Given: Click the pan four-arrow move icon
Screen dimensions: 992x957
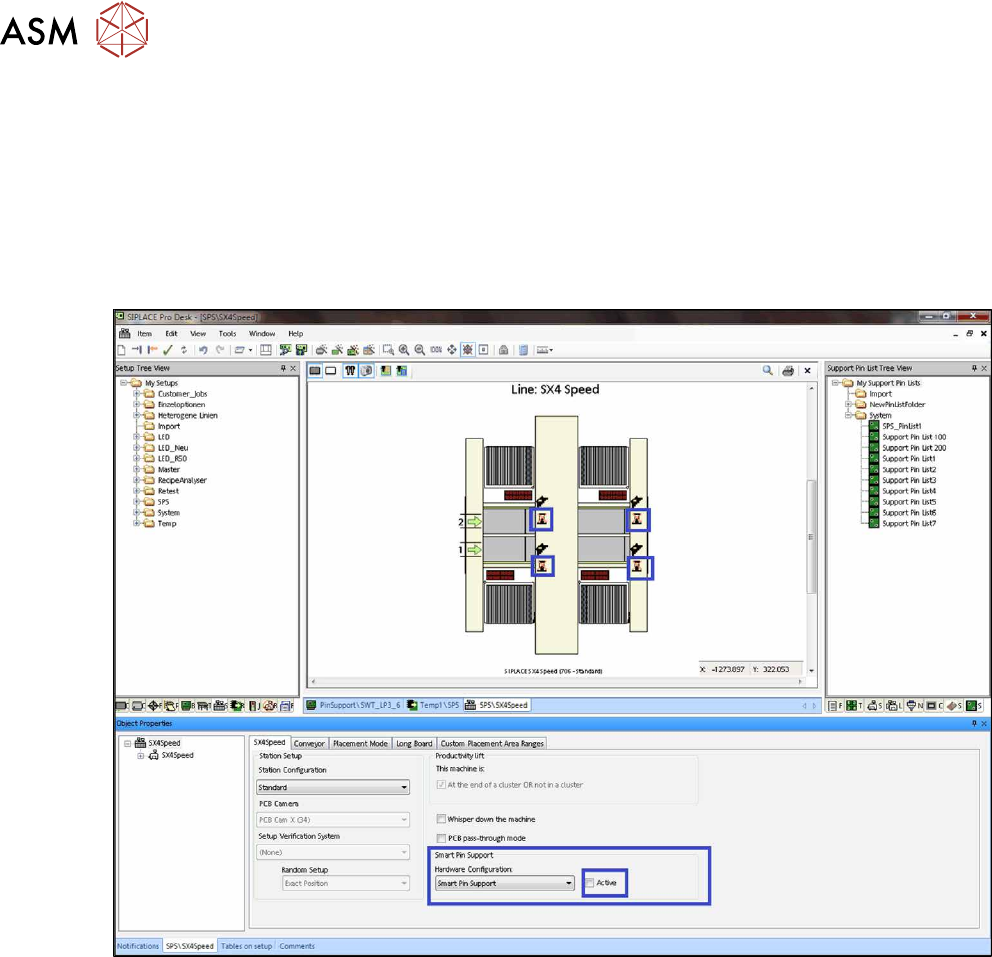Looking at the screenshot, I should tap(452, 350).
